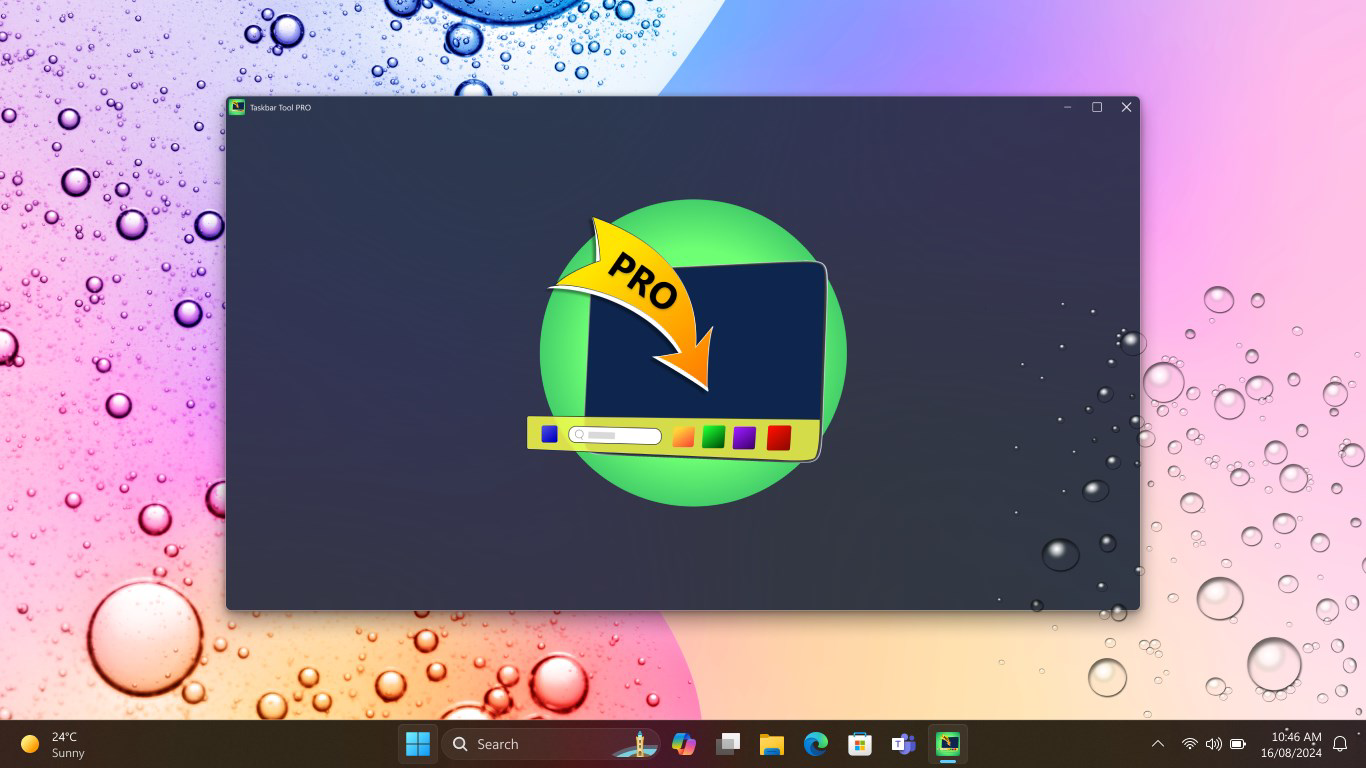Expand hidden system tray icons
The height and width of the screenshot is (768, 1366).
[1157, 744]
